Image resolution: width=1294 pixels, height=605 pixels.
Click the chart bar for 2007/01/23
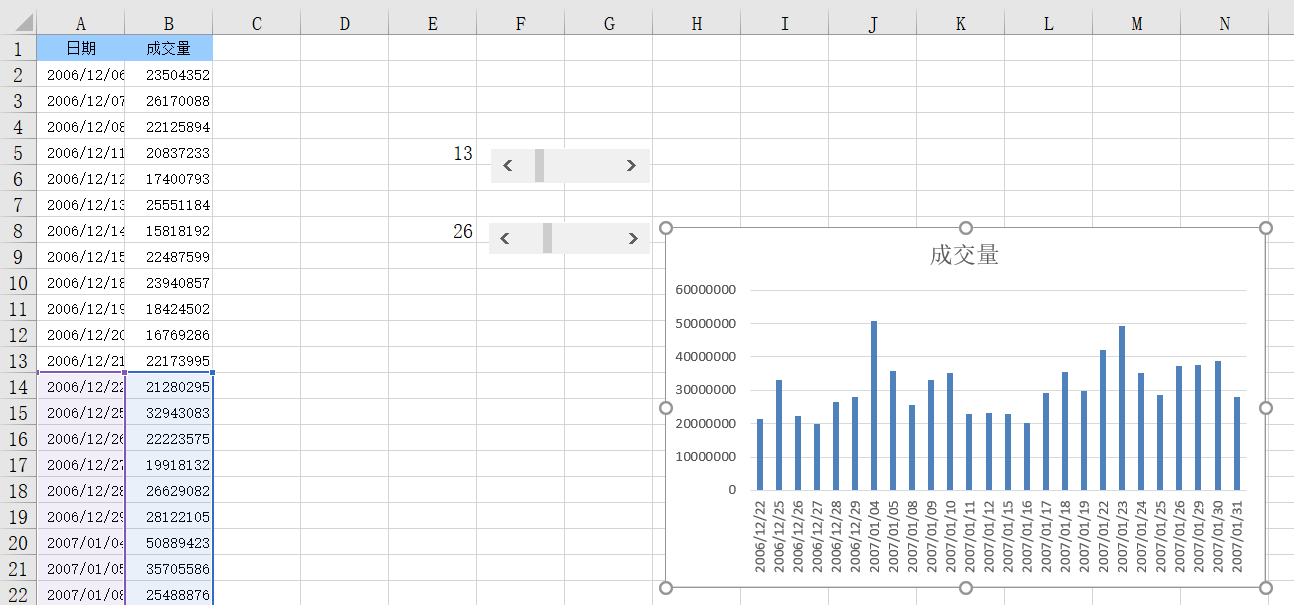click(x=1122, y=408)
